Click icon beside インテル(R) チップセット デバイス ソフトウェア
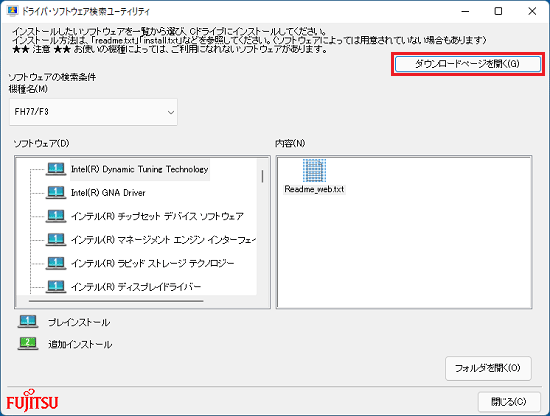 click(56, 216)
